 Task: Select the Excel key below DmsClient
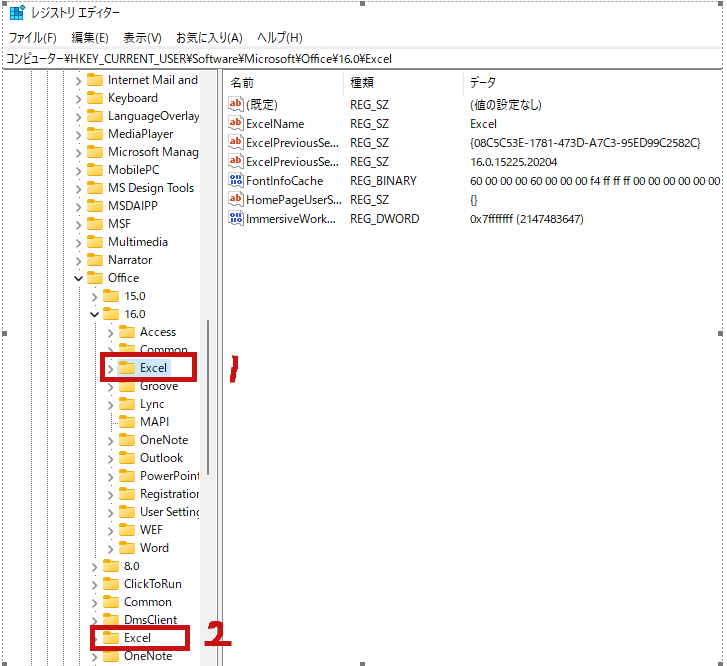click(137, 638)
